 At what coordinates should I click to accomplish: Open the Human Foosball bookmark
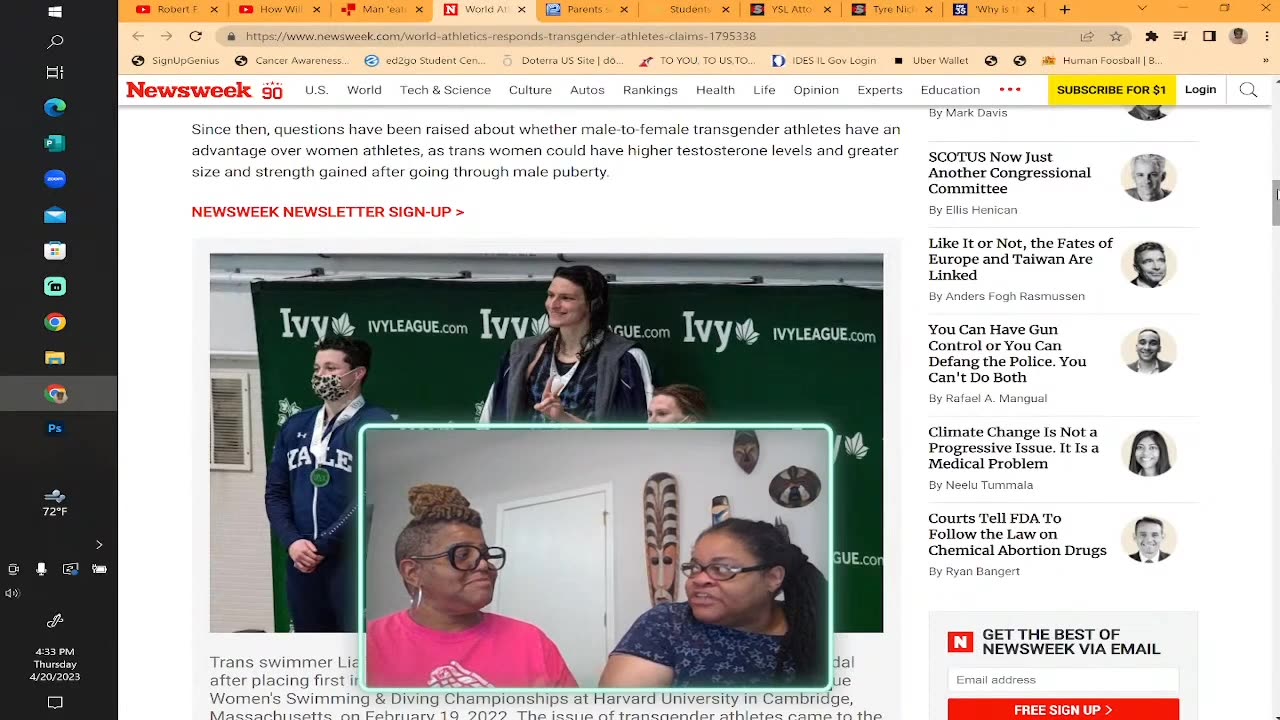[1101, 61]
